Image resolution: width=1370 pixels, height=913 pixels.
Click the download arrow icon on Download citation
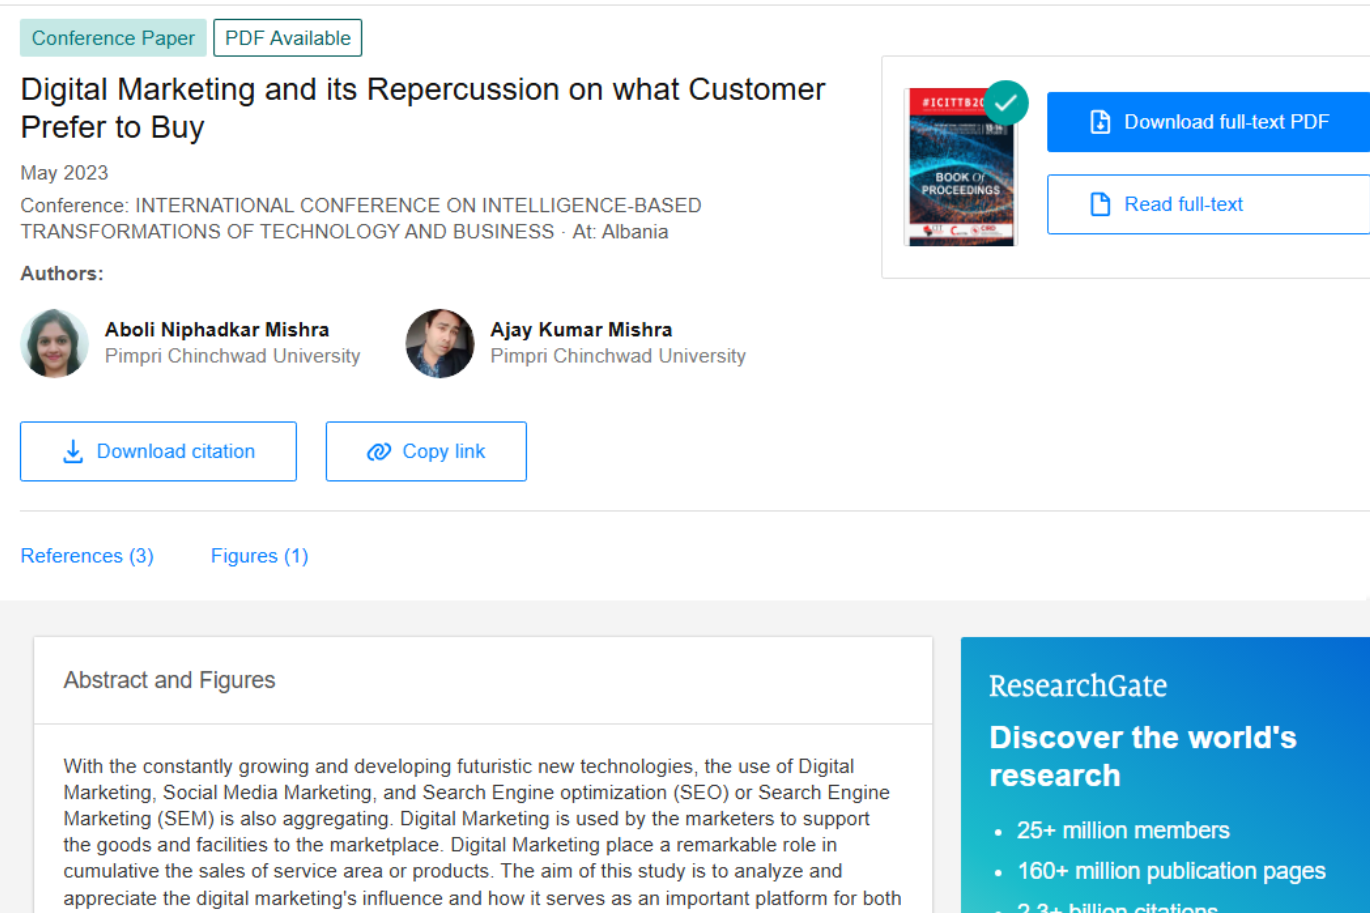[72, 451]
